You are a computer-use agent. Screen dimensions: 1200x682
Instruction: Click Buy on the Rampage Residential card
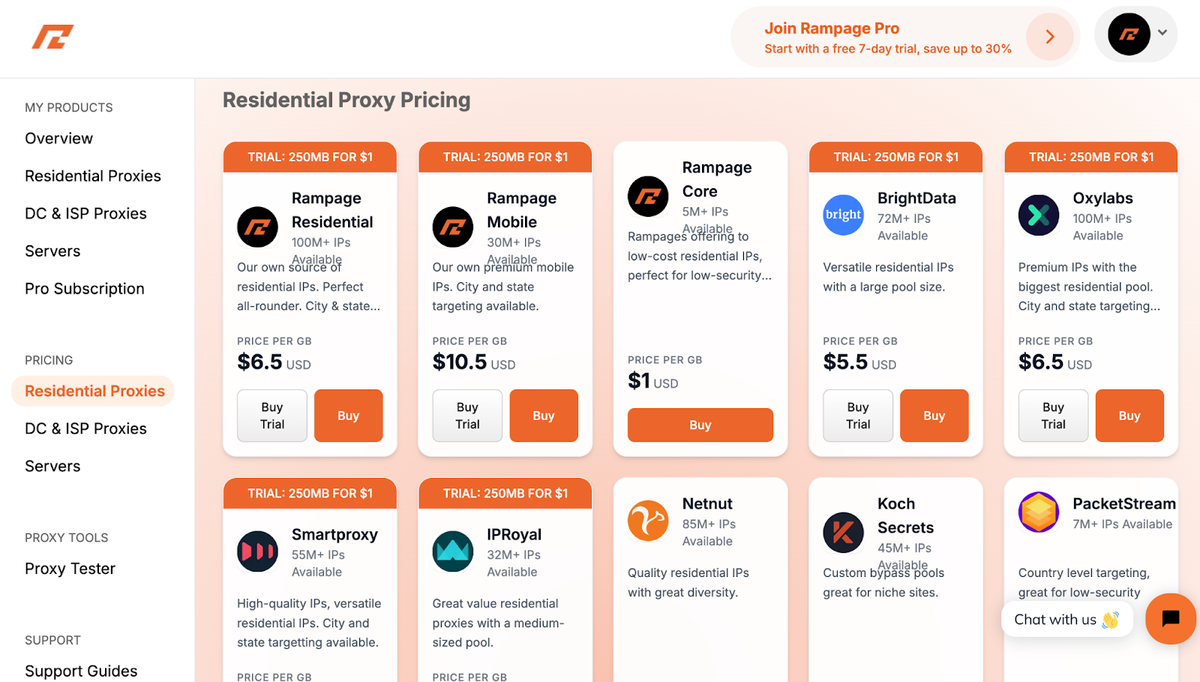(x=348, y=415)
